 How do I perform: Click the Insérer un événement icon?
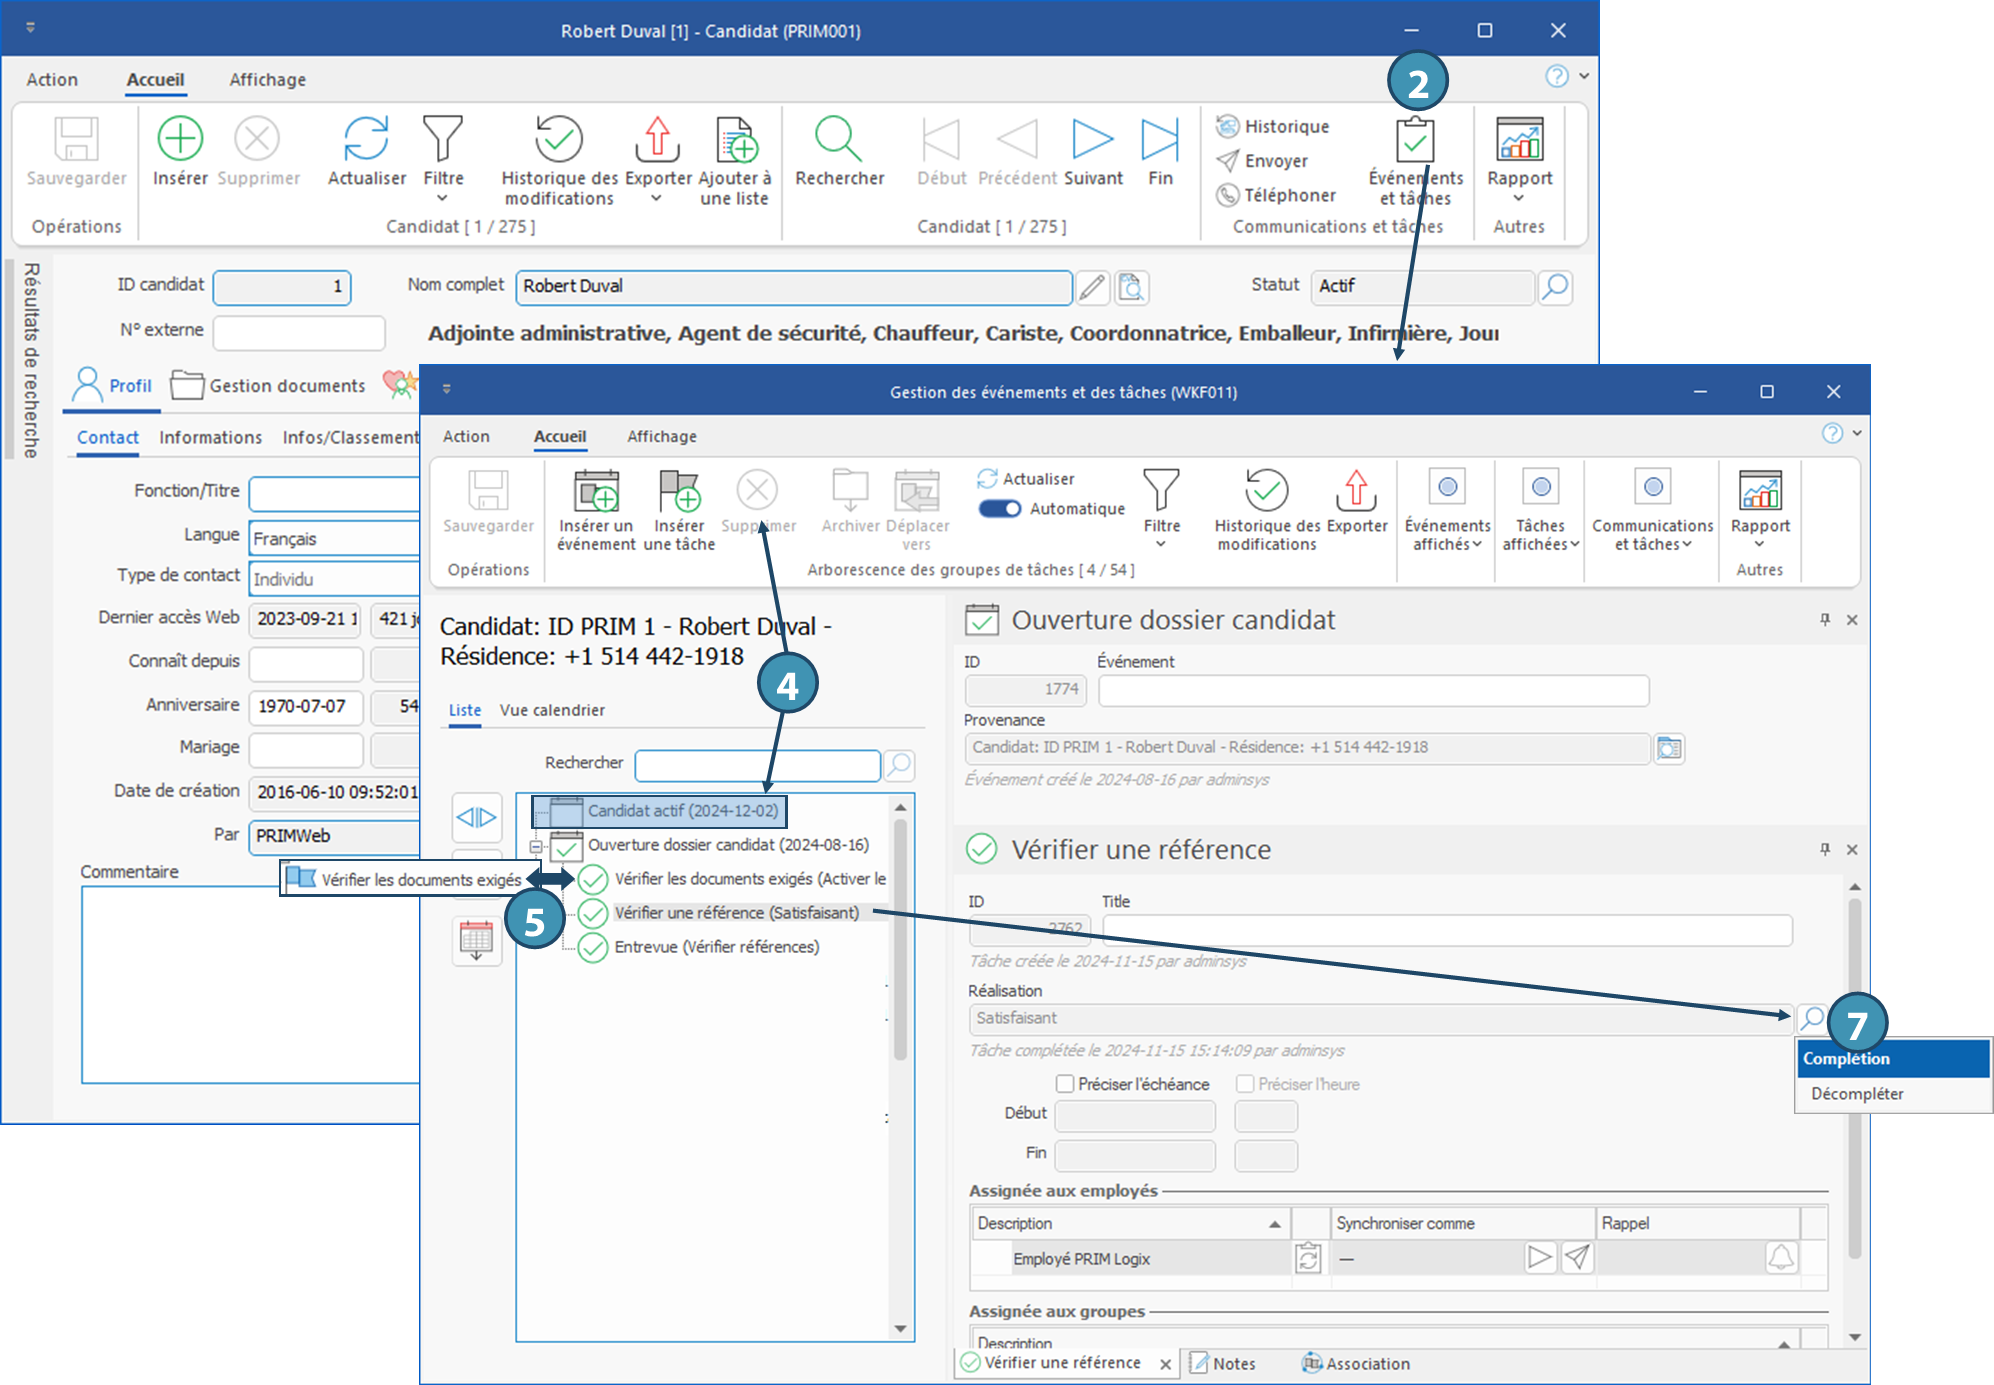point(596,491)
